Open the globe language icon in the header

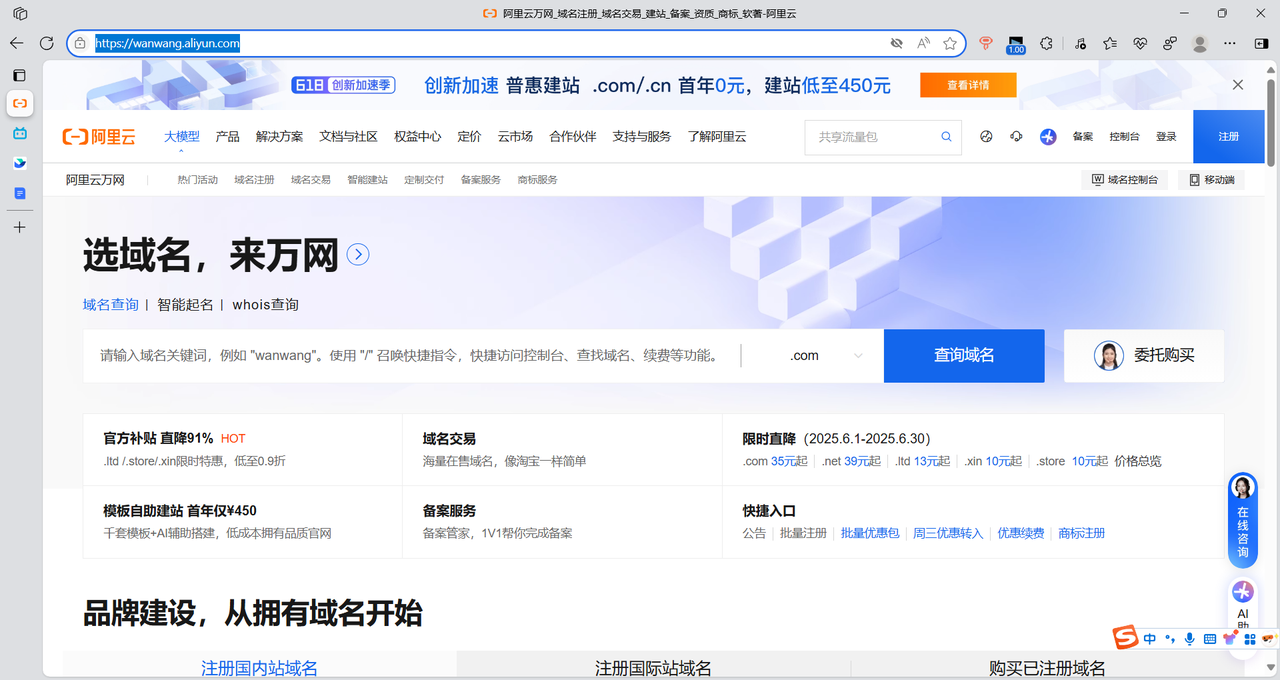pyautogui.click(x=986, y=137)
